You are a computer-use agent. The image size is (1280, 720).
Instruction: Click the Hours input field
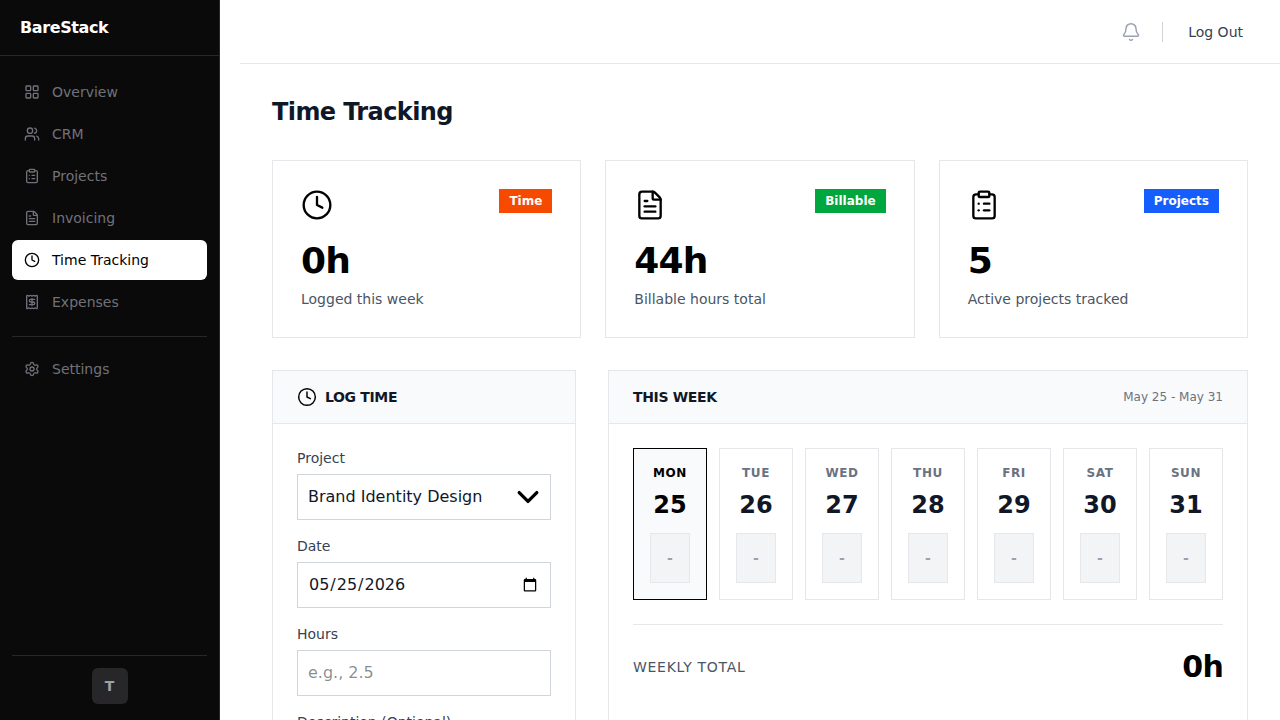coord(424,673)
